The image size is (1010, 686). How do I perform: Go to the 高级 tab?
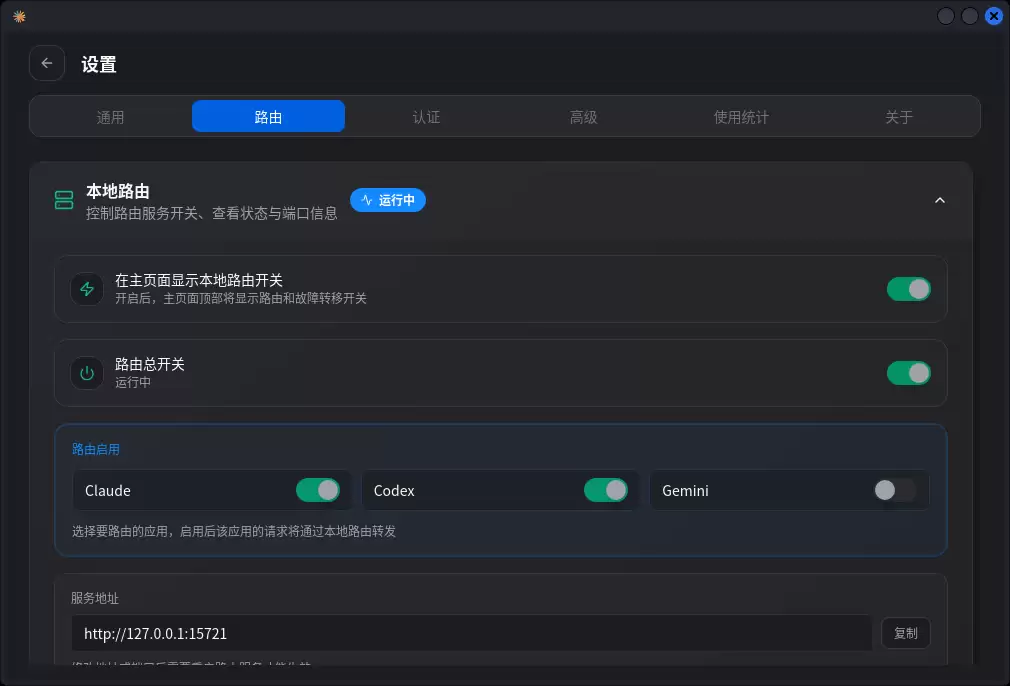[584, 117]
